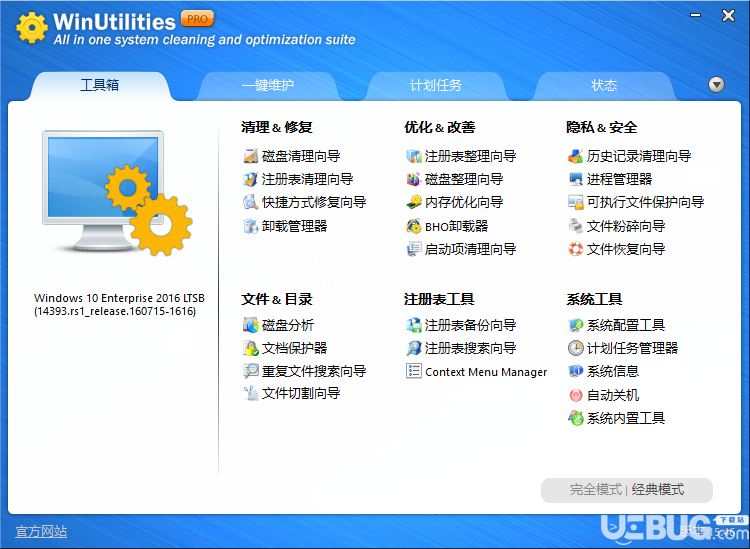Click the 系统内置工具 icon
This screenshot has width=750, height=549.
(x=575, y=418)
